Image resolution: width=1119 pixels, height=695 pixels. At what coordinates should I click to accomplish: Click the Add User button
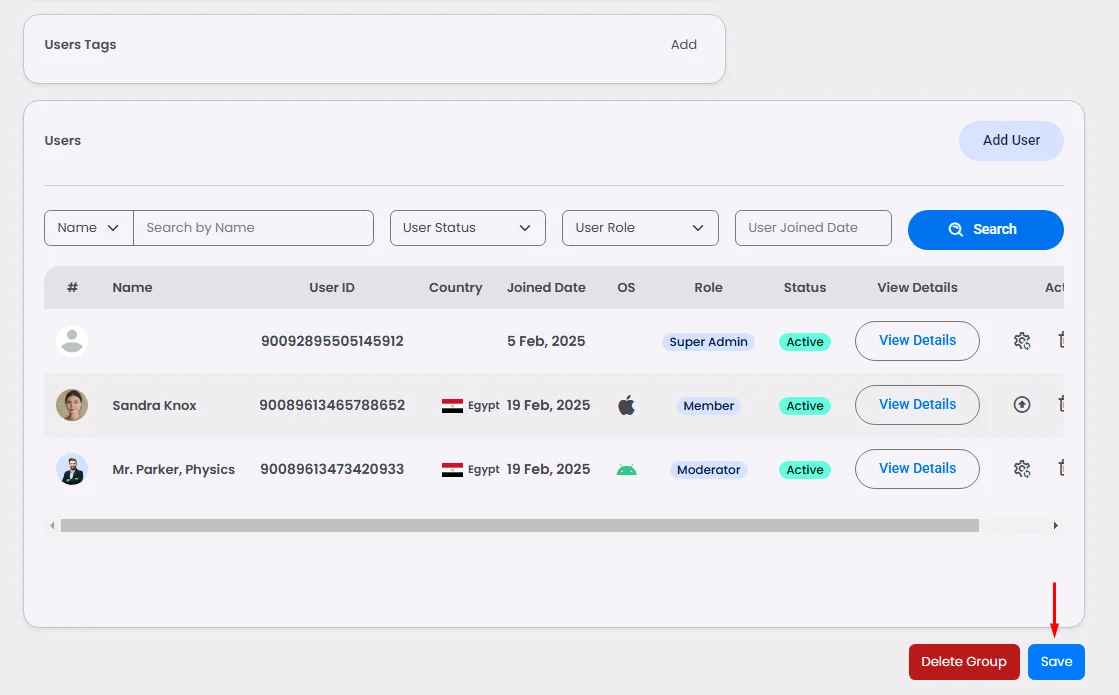click(1011, 141)
